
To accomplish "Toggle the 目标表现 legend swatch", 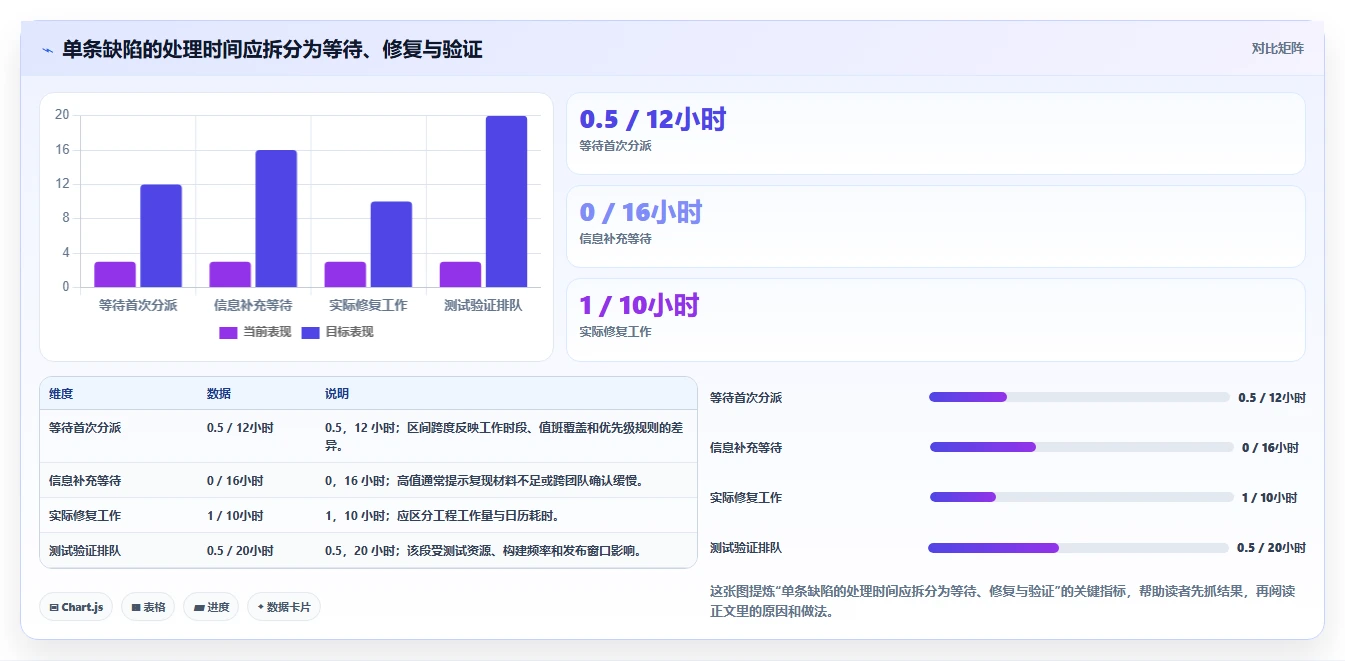I will pyautogui.click(x=310, y=332).
